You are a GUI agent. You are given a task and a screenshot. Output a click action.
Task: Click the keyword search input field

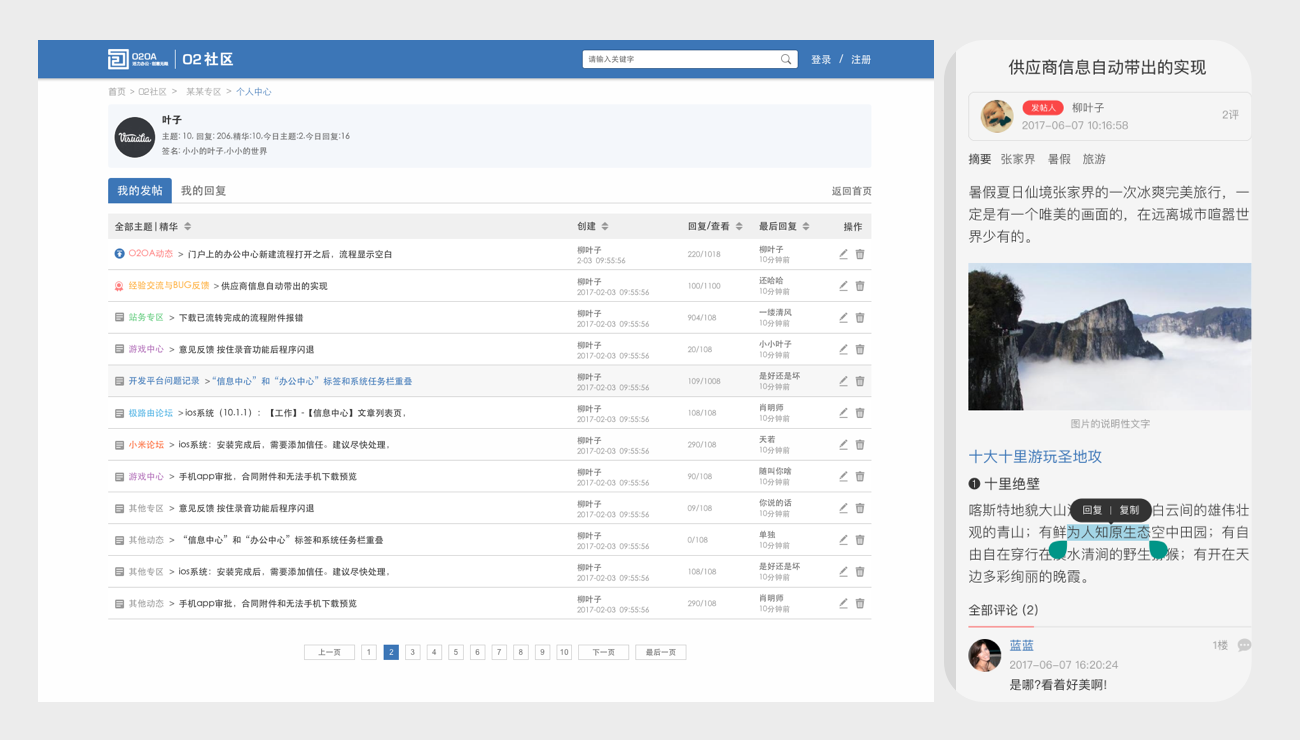(x=680, y=59)
